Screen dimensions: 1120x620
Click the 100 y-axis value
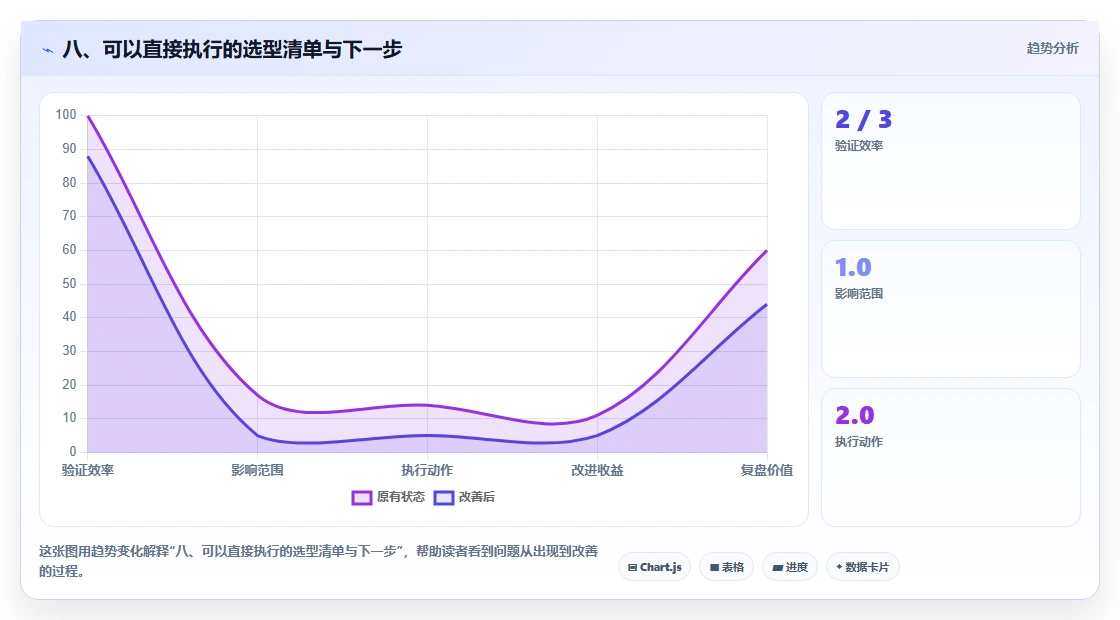(66, 114)
